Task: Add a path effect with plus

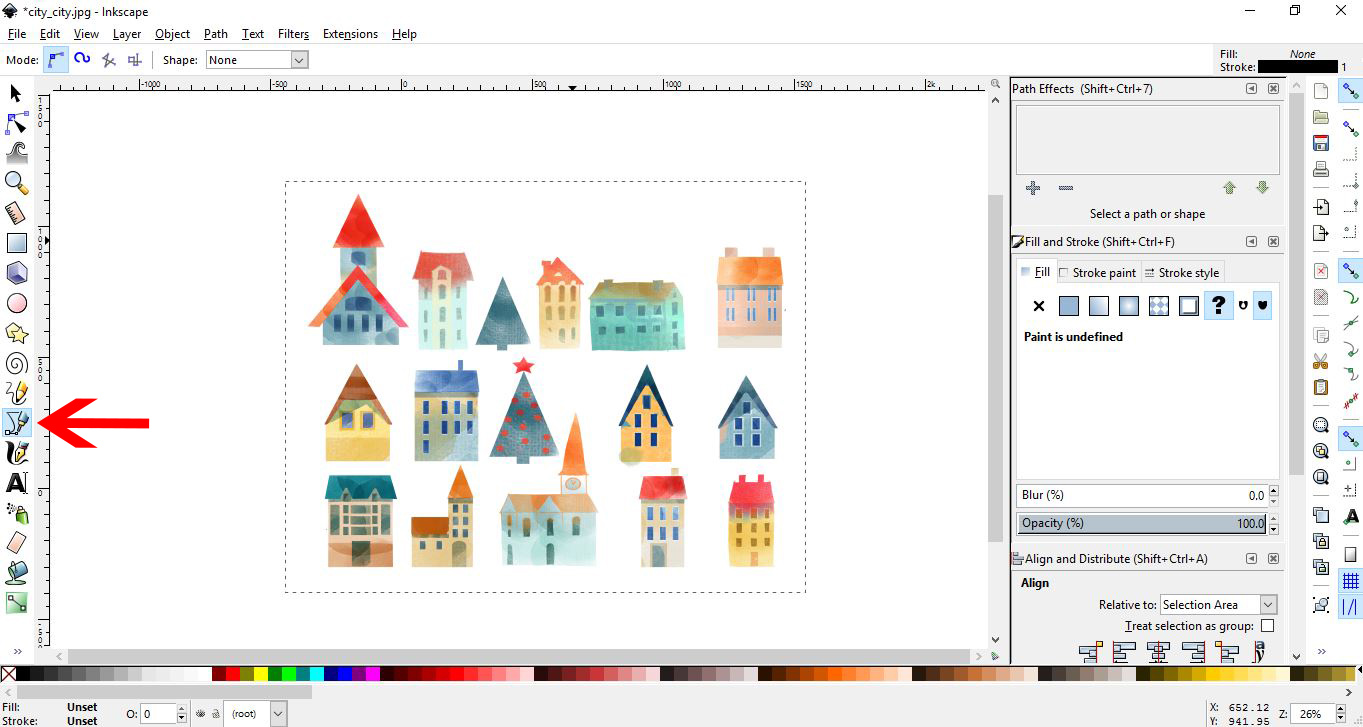Action: point(1032,188)
